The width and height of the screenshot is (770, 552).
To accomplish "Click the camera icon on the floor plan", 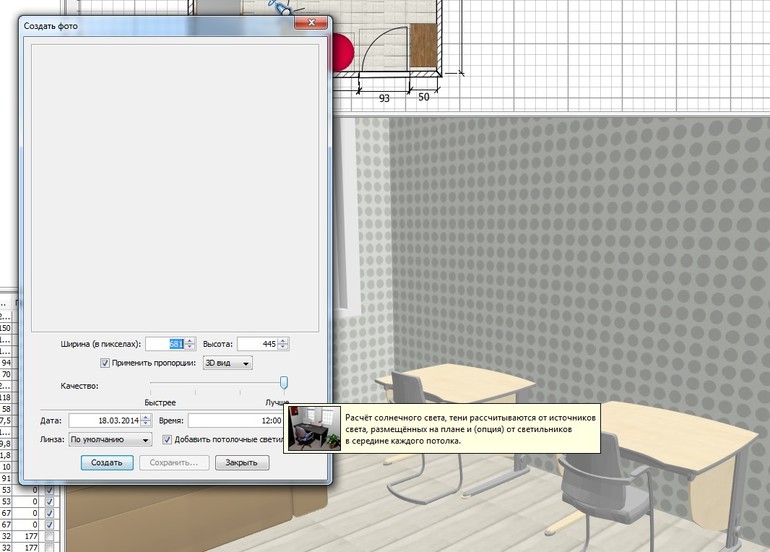I will [283, 7].
